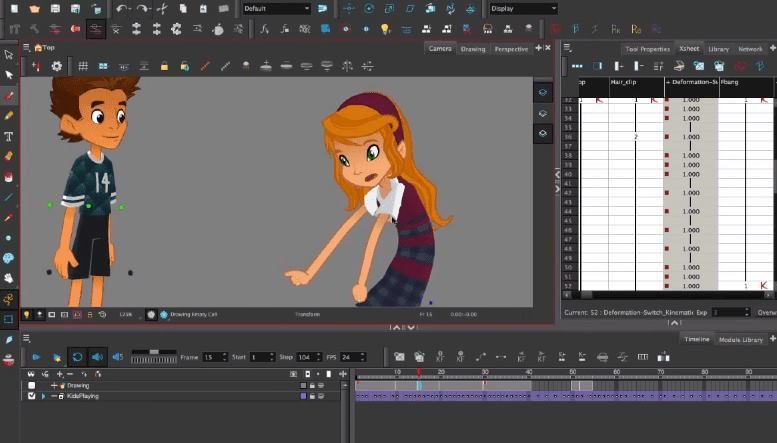Click the light bulb icon in second toolbar
Screen dimensions: 777x443
tap(386, 29)
